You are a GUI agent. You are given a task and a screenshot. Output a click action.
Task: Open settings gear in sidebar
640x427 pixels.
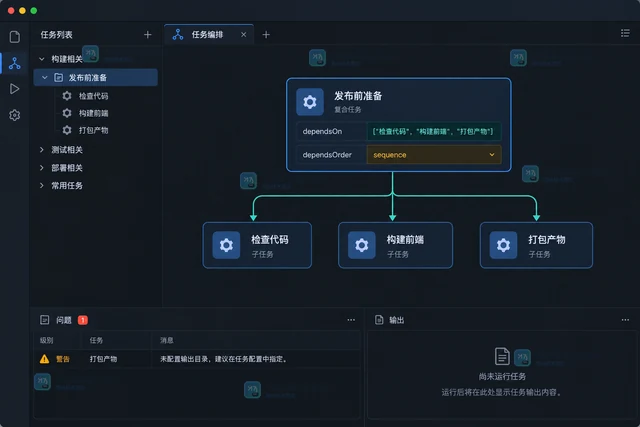15,115
